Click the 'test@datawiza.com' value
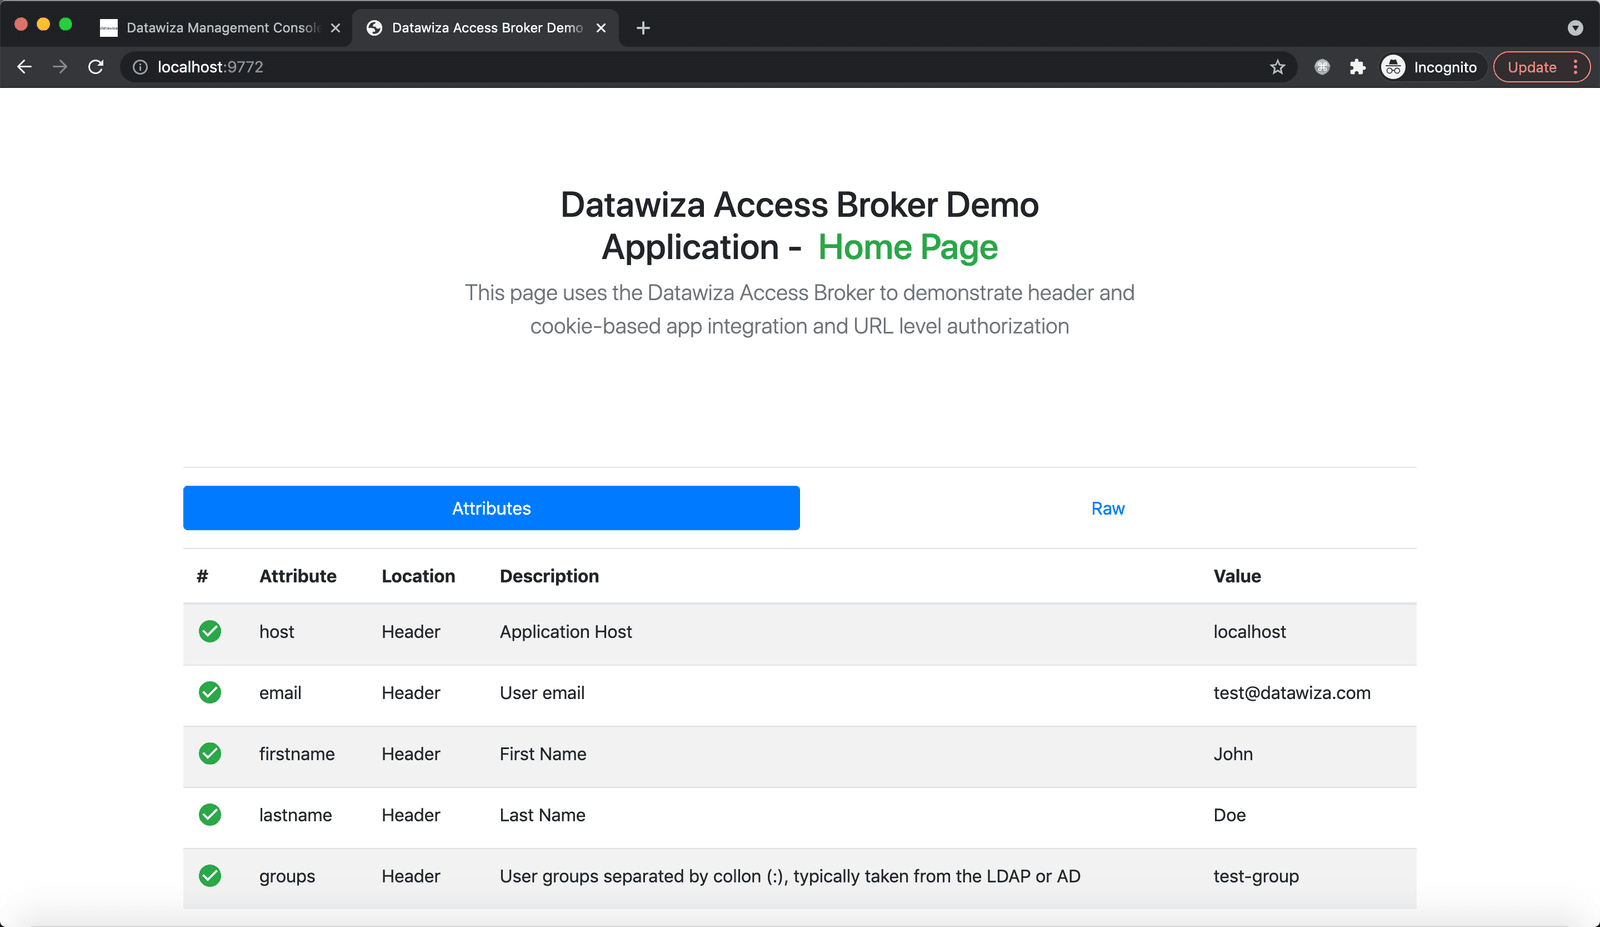The image size is (1600, 927). click(x=1292, y=693)
